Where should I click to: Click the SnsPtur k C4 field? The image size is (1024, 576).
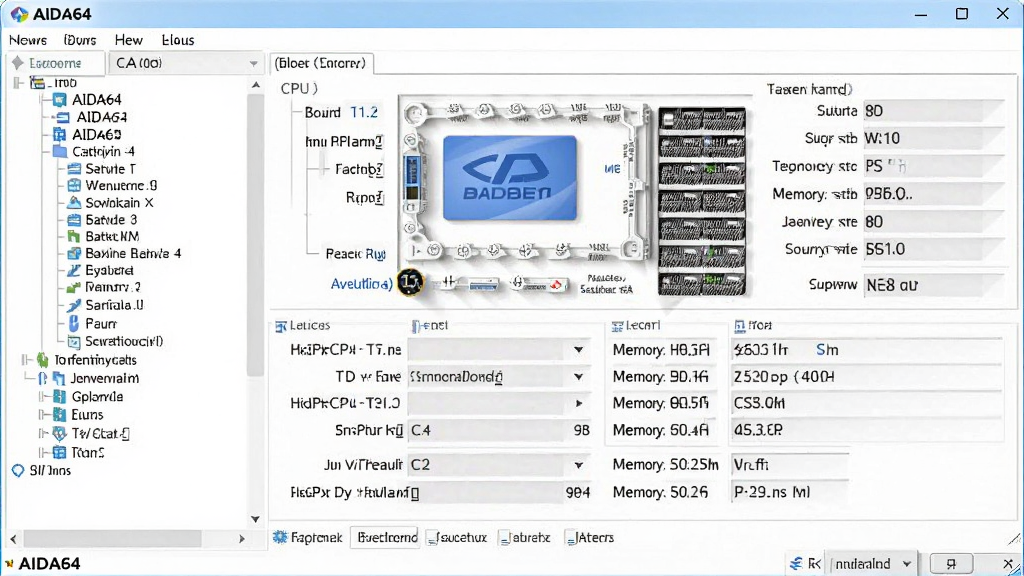500,430
